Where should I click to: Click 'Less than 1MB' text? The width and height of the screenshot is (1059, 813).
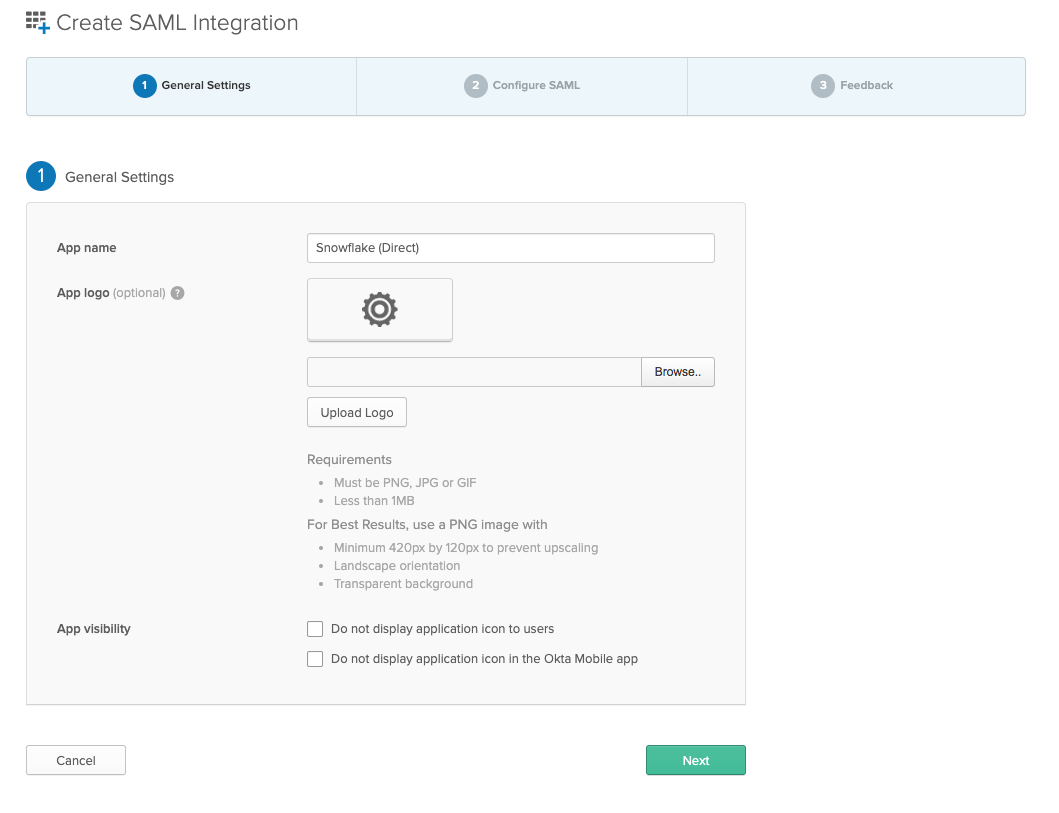(374, 501)
